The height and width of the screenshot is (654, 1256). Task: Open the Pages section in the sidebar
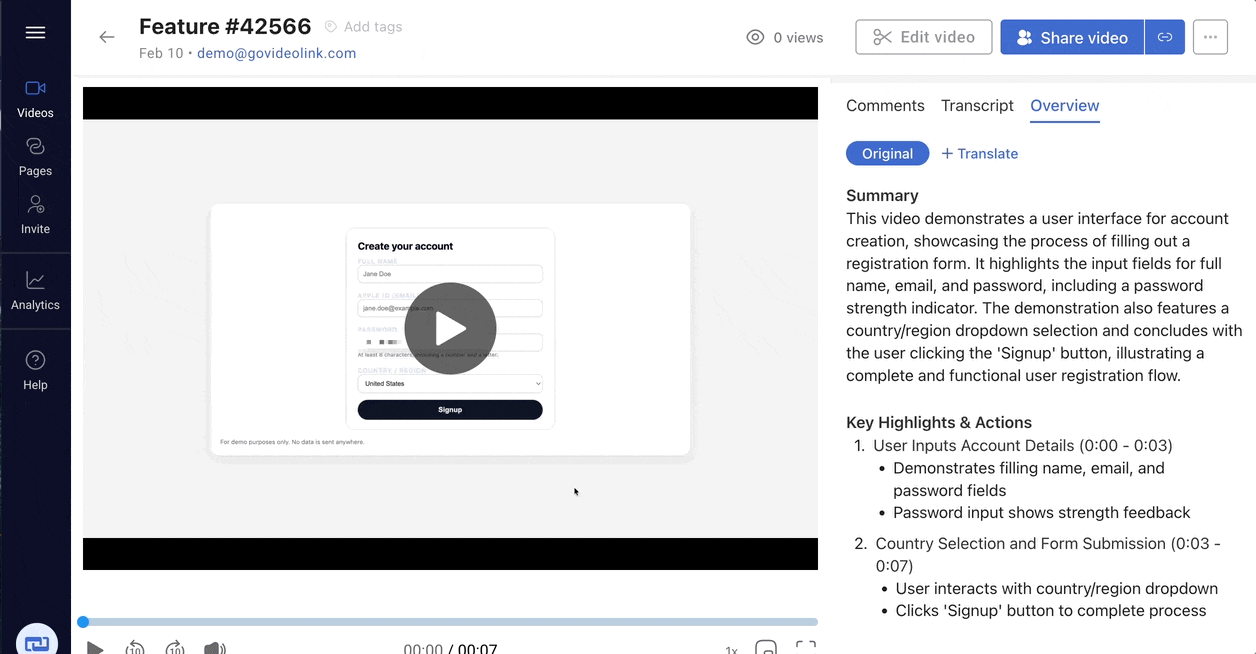pyautogui.click(x=35, y=157)
